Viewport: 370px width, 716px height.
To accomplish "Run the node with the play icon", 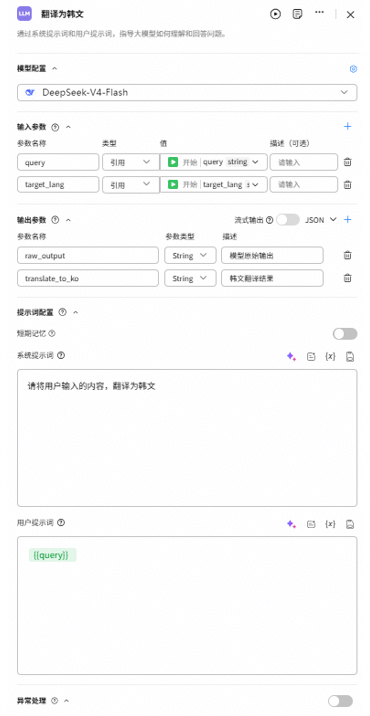I will coord(275,14).
